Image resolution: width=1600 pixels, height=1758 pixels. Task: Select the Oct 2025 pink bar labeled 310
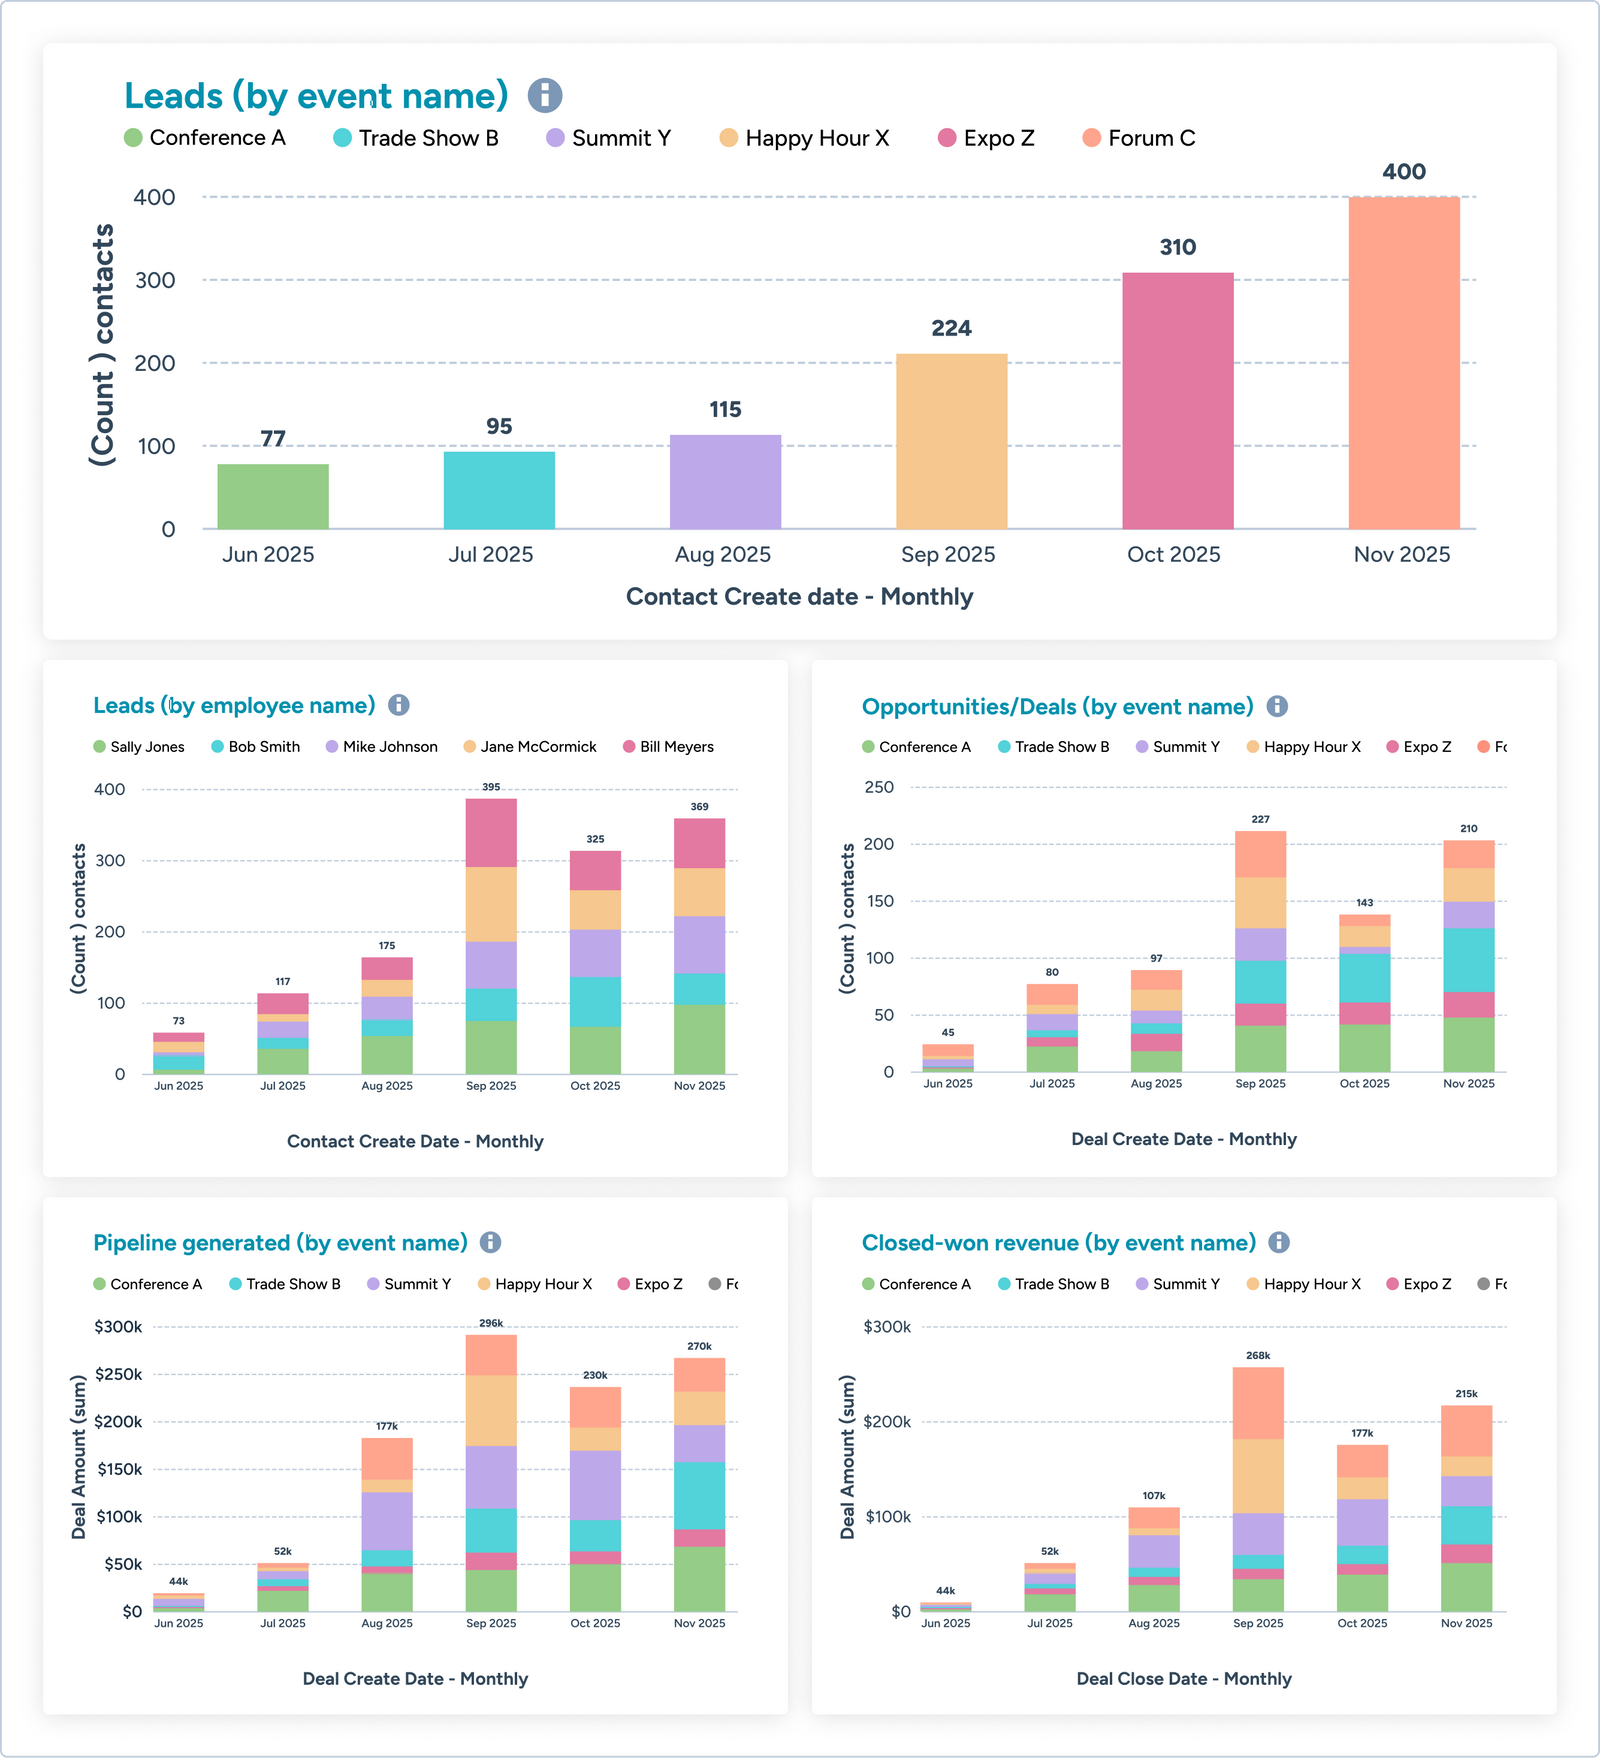tap(1177, 401)
